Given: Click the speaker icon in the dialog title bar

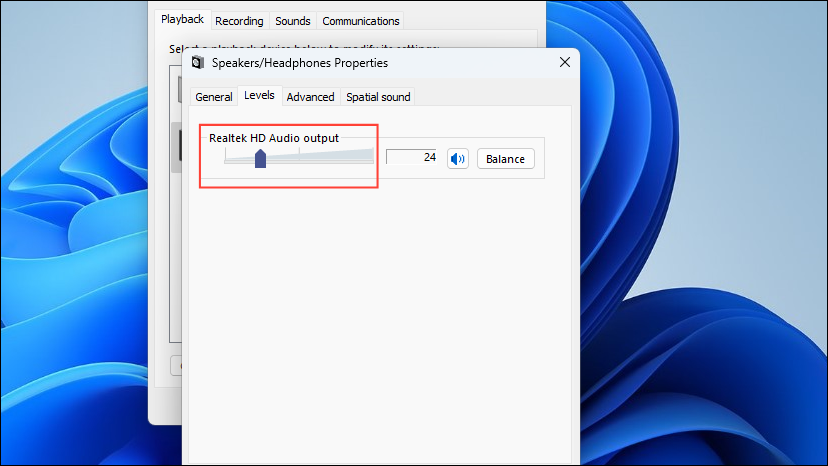Looking at the screenshot, I should (198, 62).
